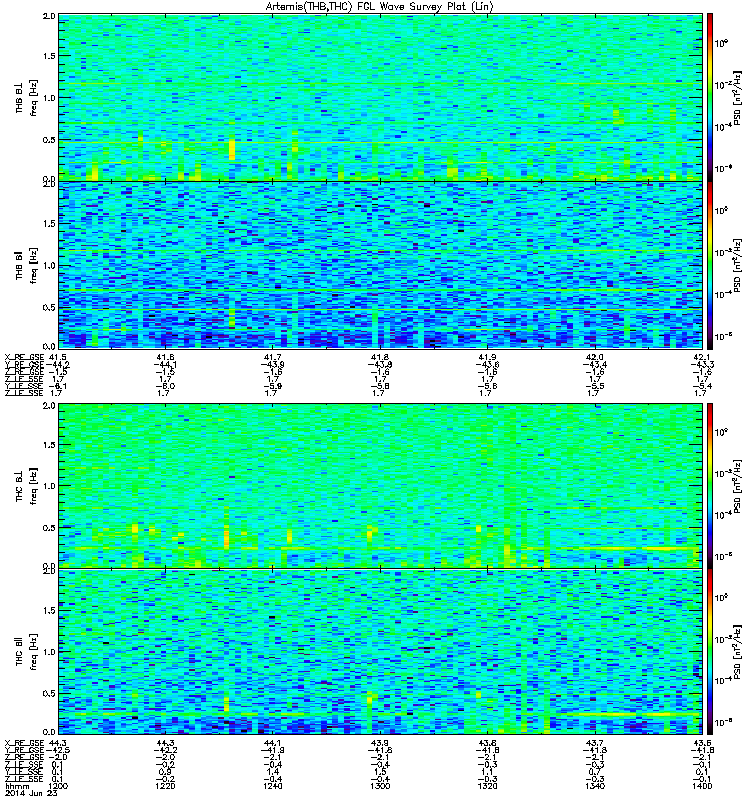Screen dimensions: 750x800
Task: Click the "1.0" frequency tick of the THB B∥ panel
Action: point(49,266)
